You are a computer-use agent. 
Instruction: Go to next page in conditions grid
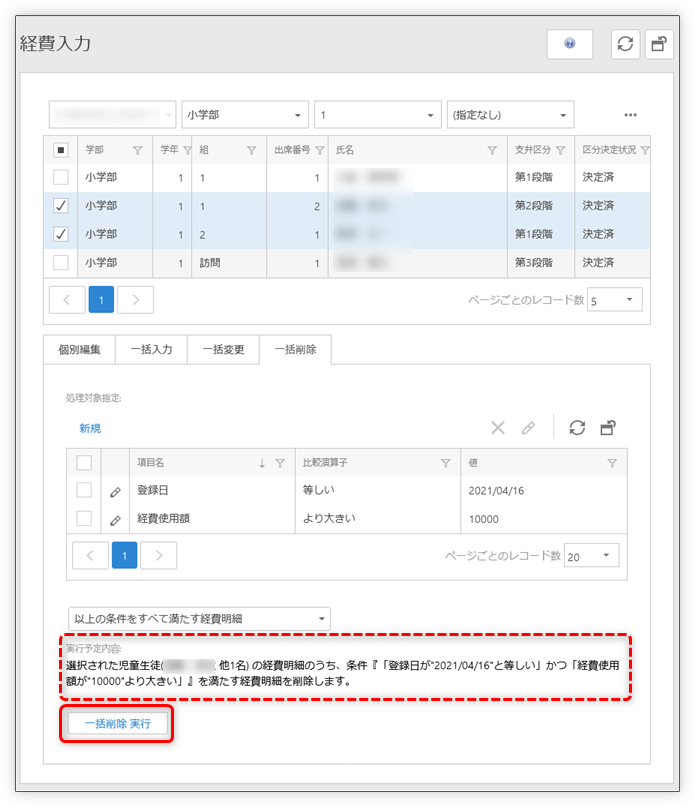(x=159, y=555)
